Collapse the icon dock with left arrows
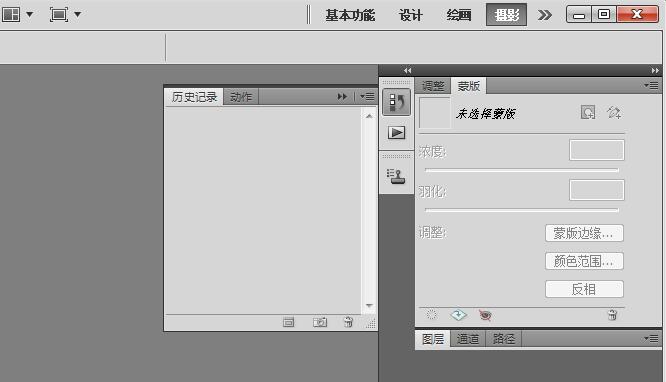This screenshot has height=382, width=666. 407,71
